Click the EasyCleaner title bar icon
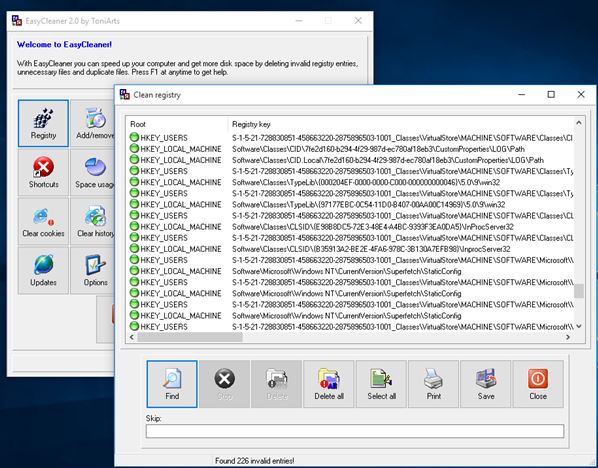The image size is (598, 468). (x=17, y=21)
